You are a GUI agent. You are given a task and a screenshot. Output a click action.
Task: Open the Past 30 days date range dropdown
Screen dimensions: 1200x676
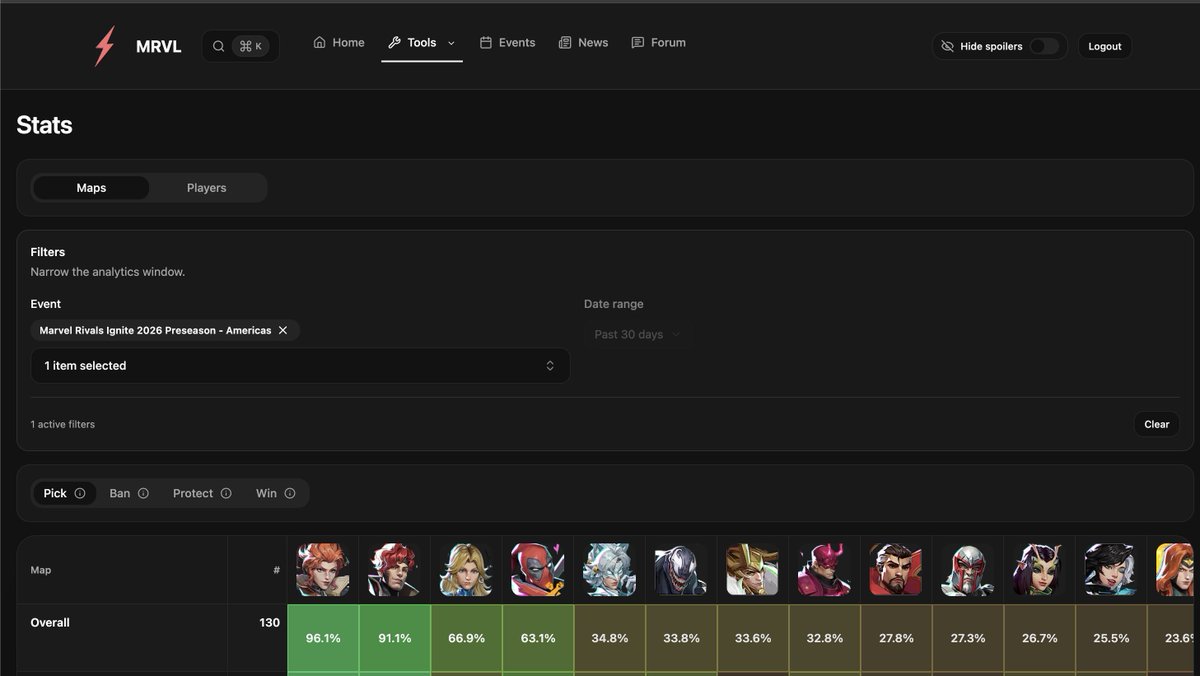coord(638,334)
